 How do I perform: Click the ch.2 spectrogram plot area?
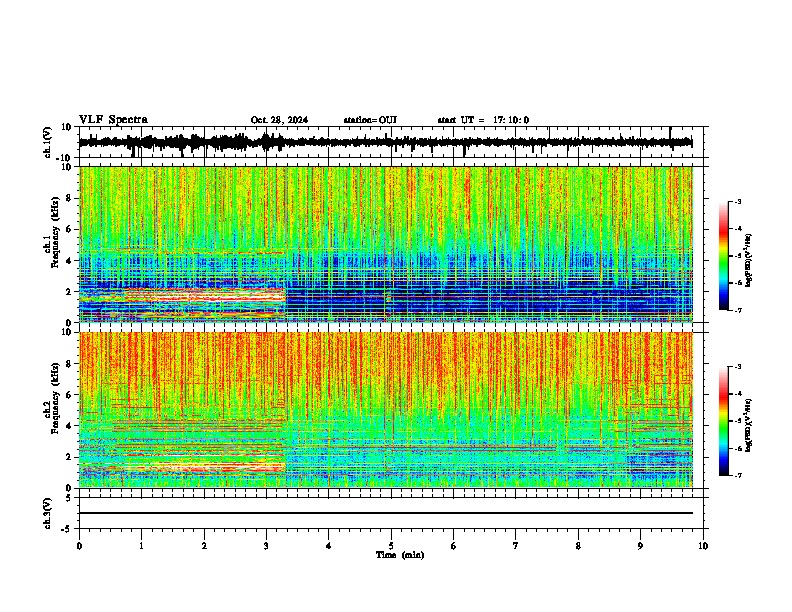[x=386, y=410]
